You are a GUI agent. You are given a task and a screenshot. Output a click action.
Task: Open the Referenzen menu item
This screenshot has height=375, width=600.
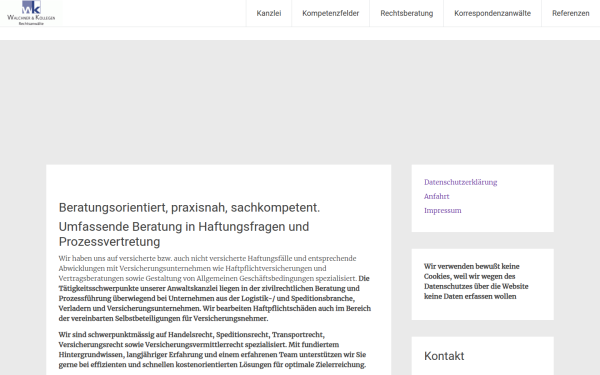[571, 13]
